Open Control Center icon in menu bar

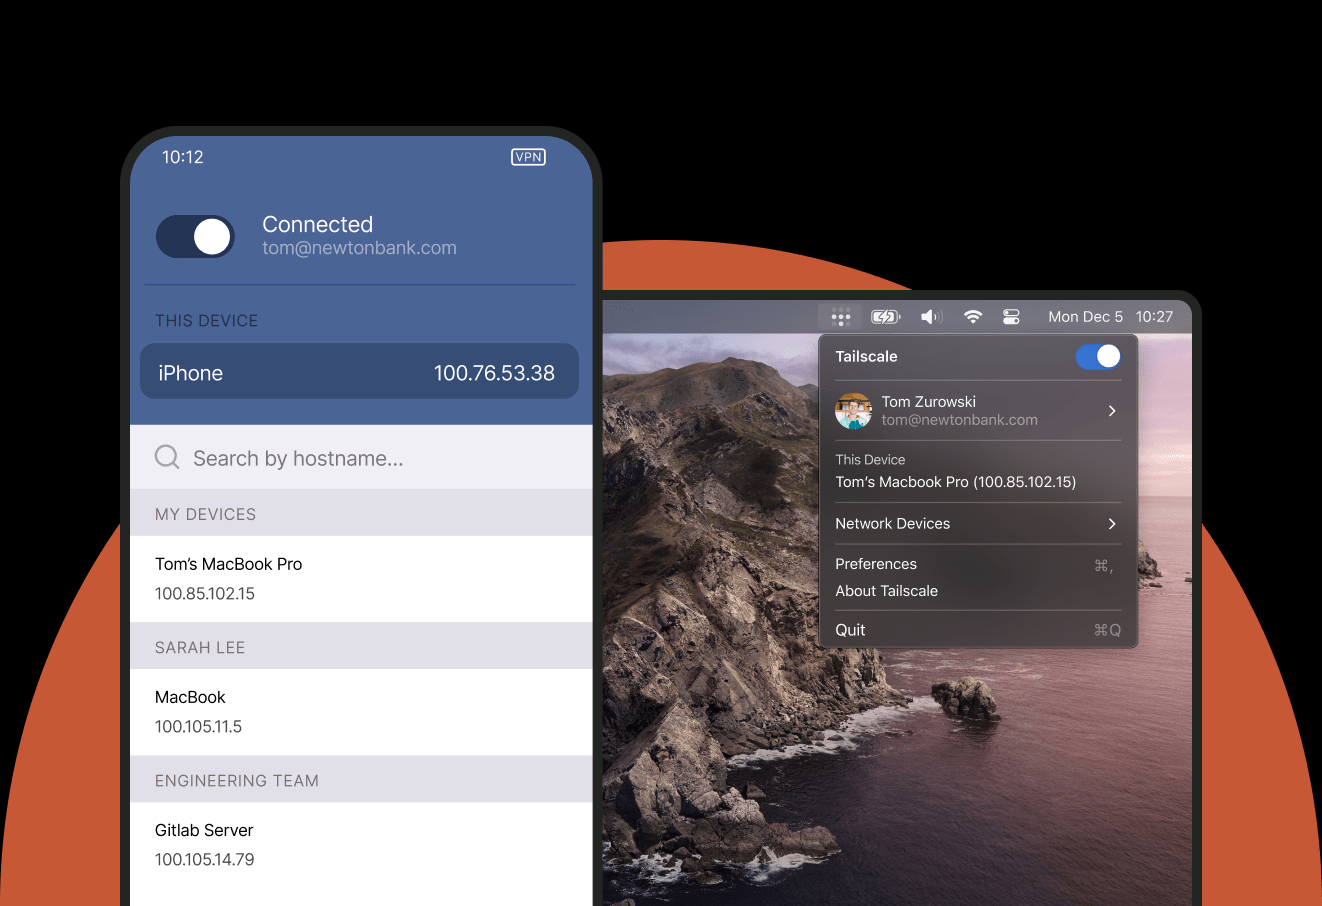pyautogui.click(x=1011, y=317)
